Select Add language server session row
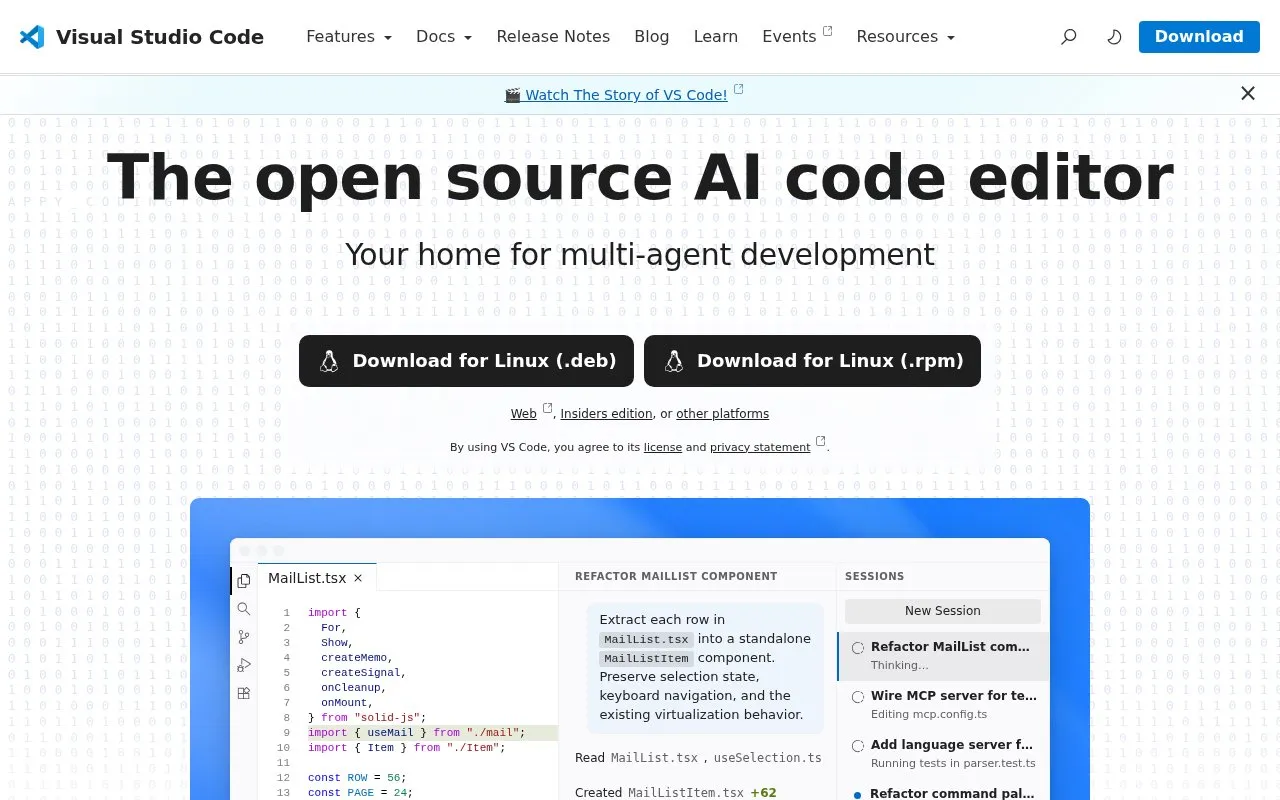 point(944,754)
